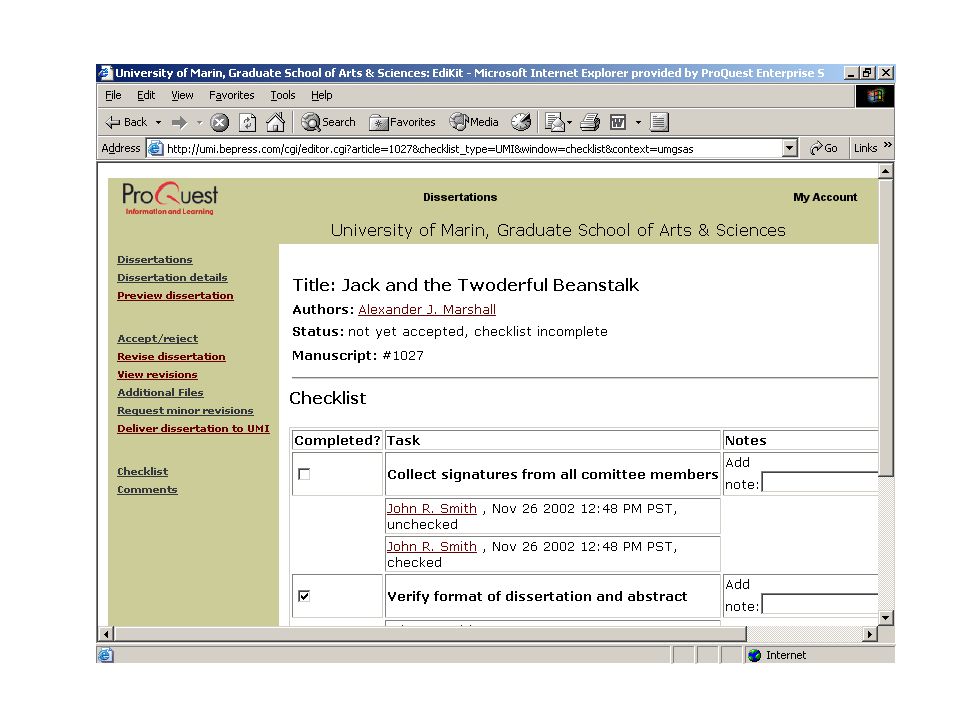
Task: Click the Mail toolbar icon
Action: pos(555,122)
